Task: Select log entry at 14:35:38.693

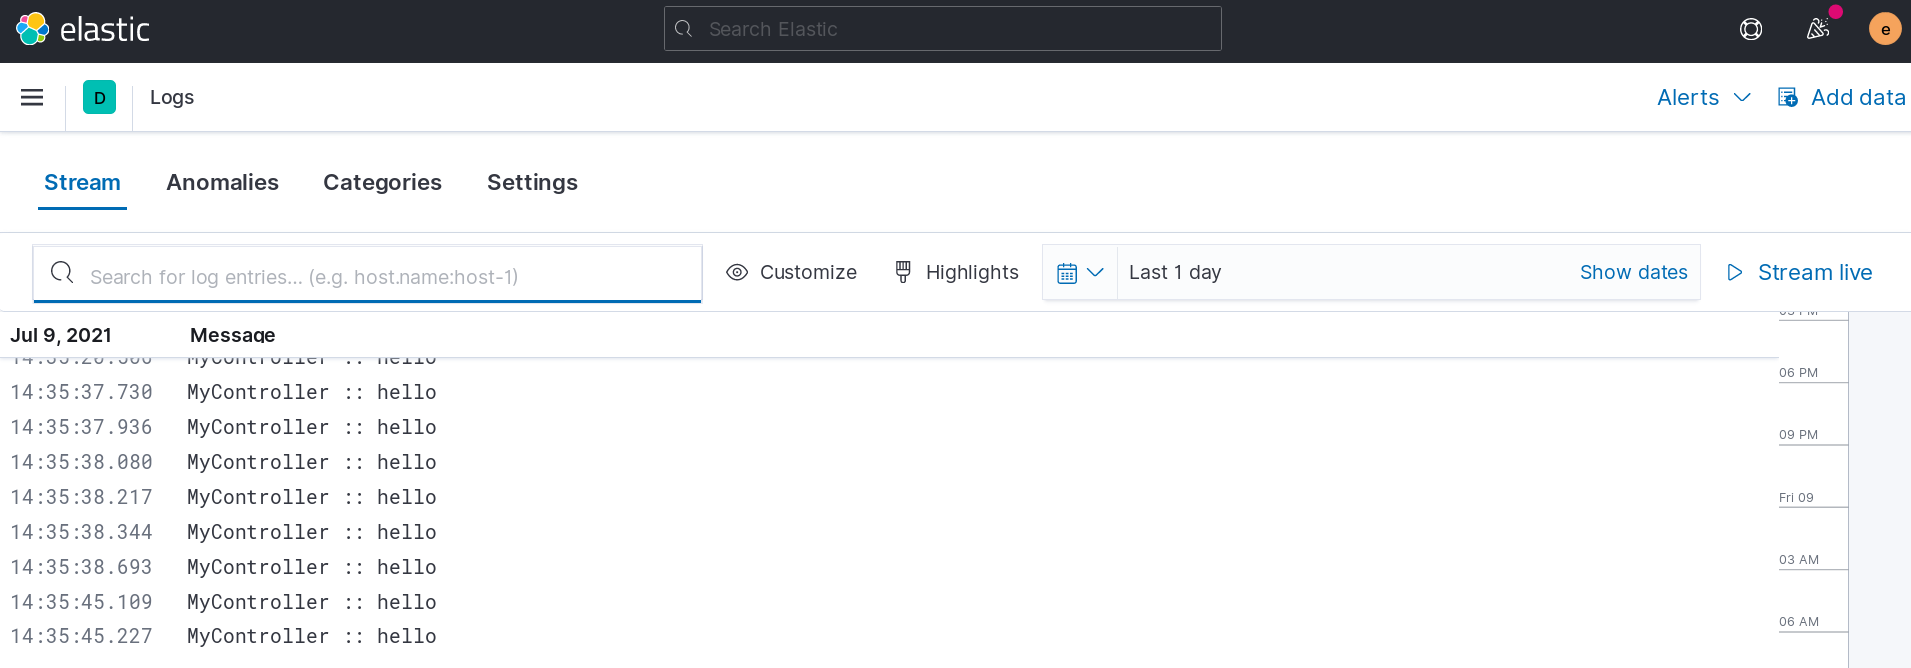Action: (889, 567)
